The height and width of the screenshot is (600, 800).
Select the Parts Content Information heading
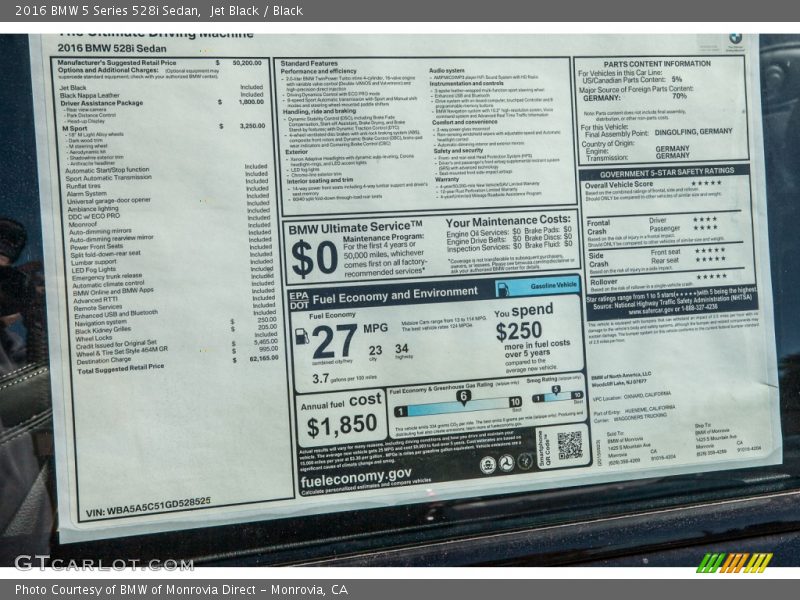tap(659, 64)
